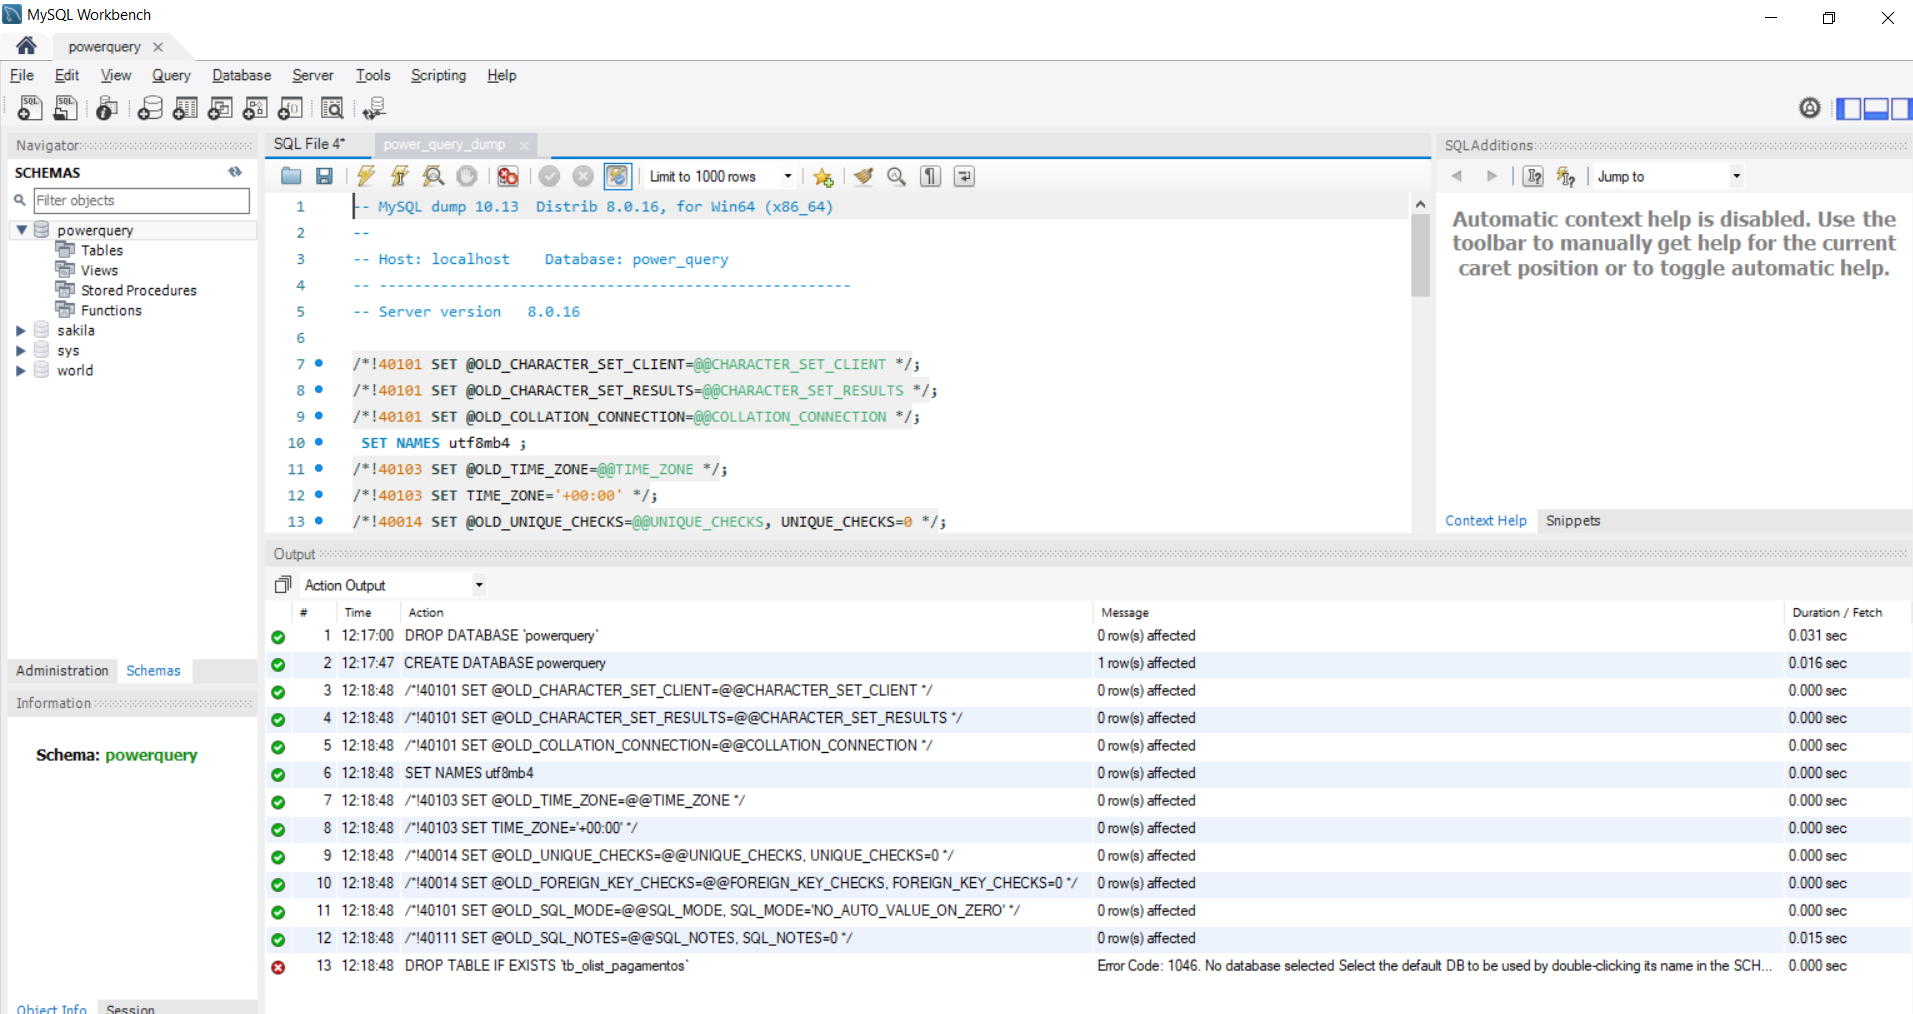
Task: Go back in context help history
Action: pyautogui.click(x=1457, y=176)
